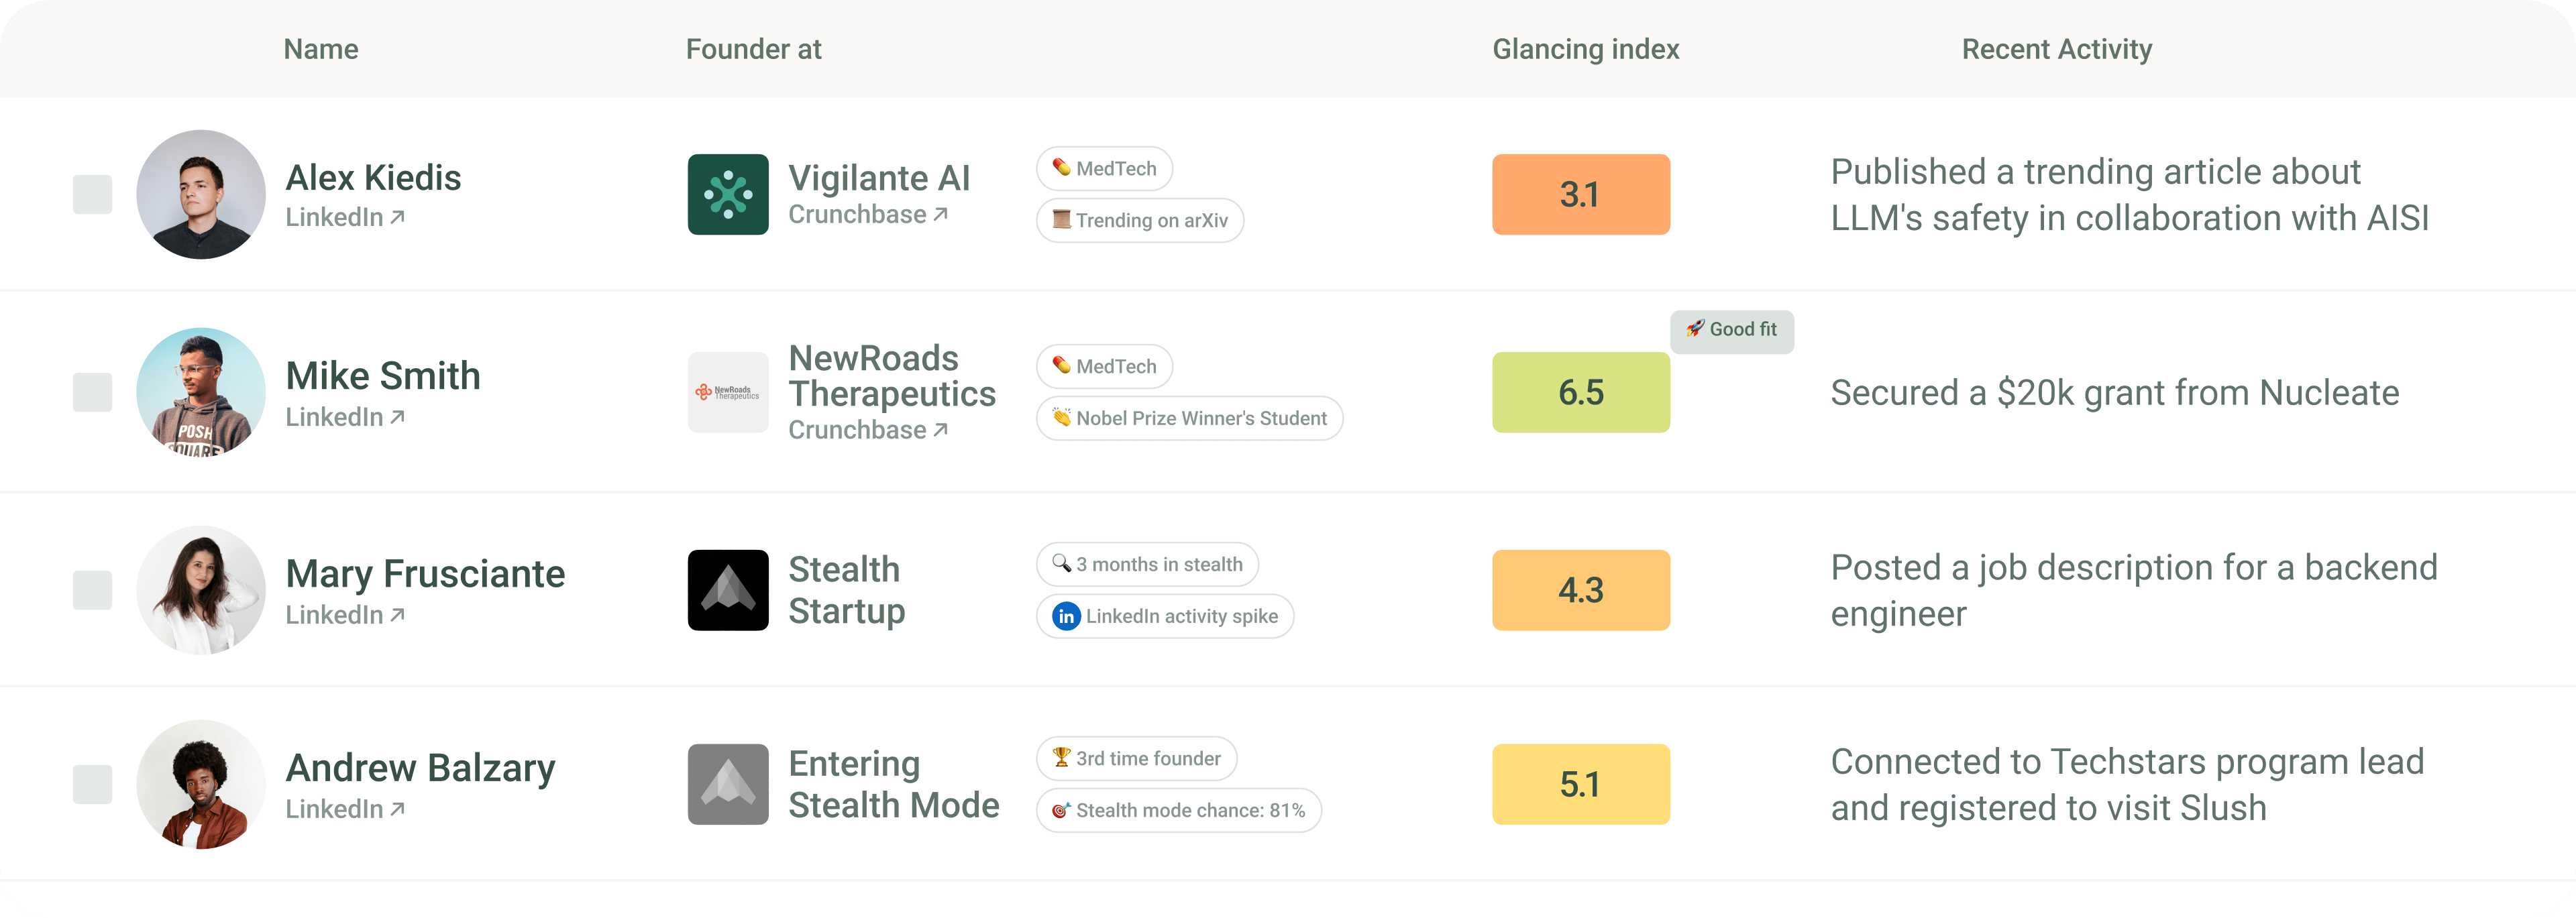Click the orange 3.1 Glancing index score
The width and height of the screenshot is (2576, 918).
click(1580, 194)
